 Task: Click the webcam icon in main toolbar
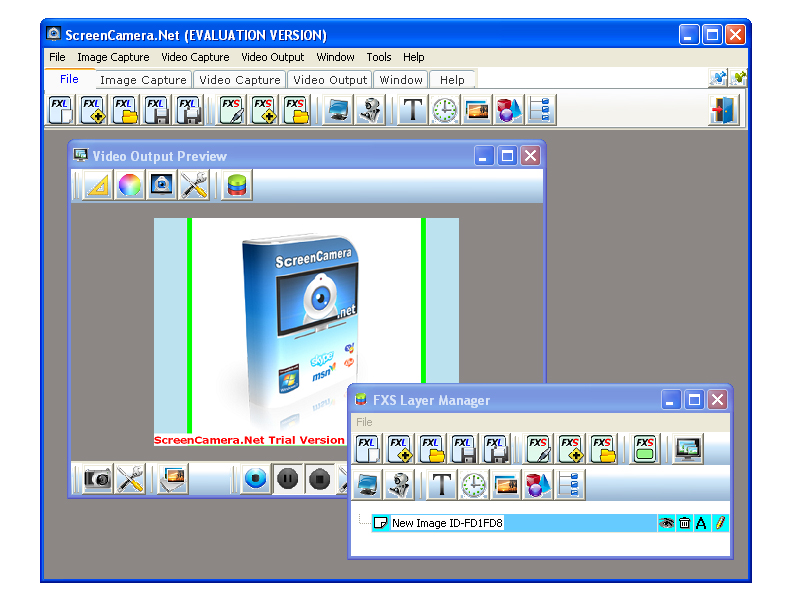coord(370,110)
